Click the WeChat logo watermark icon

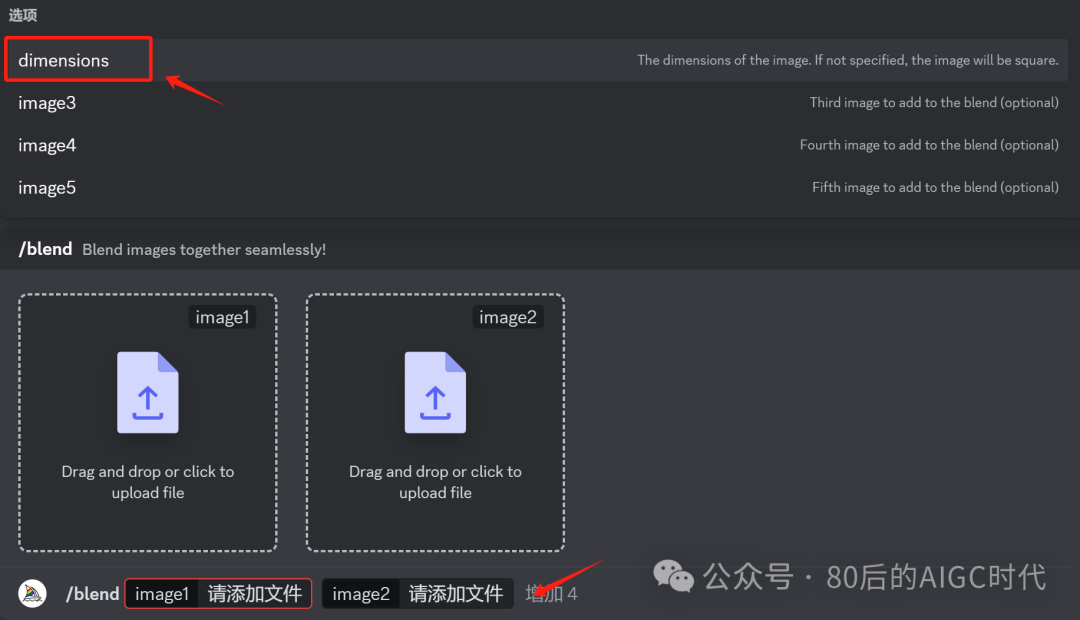(674, 577)
